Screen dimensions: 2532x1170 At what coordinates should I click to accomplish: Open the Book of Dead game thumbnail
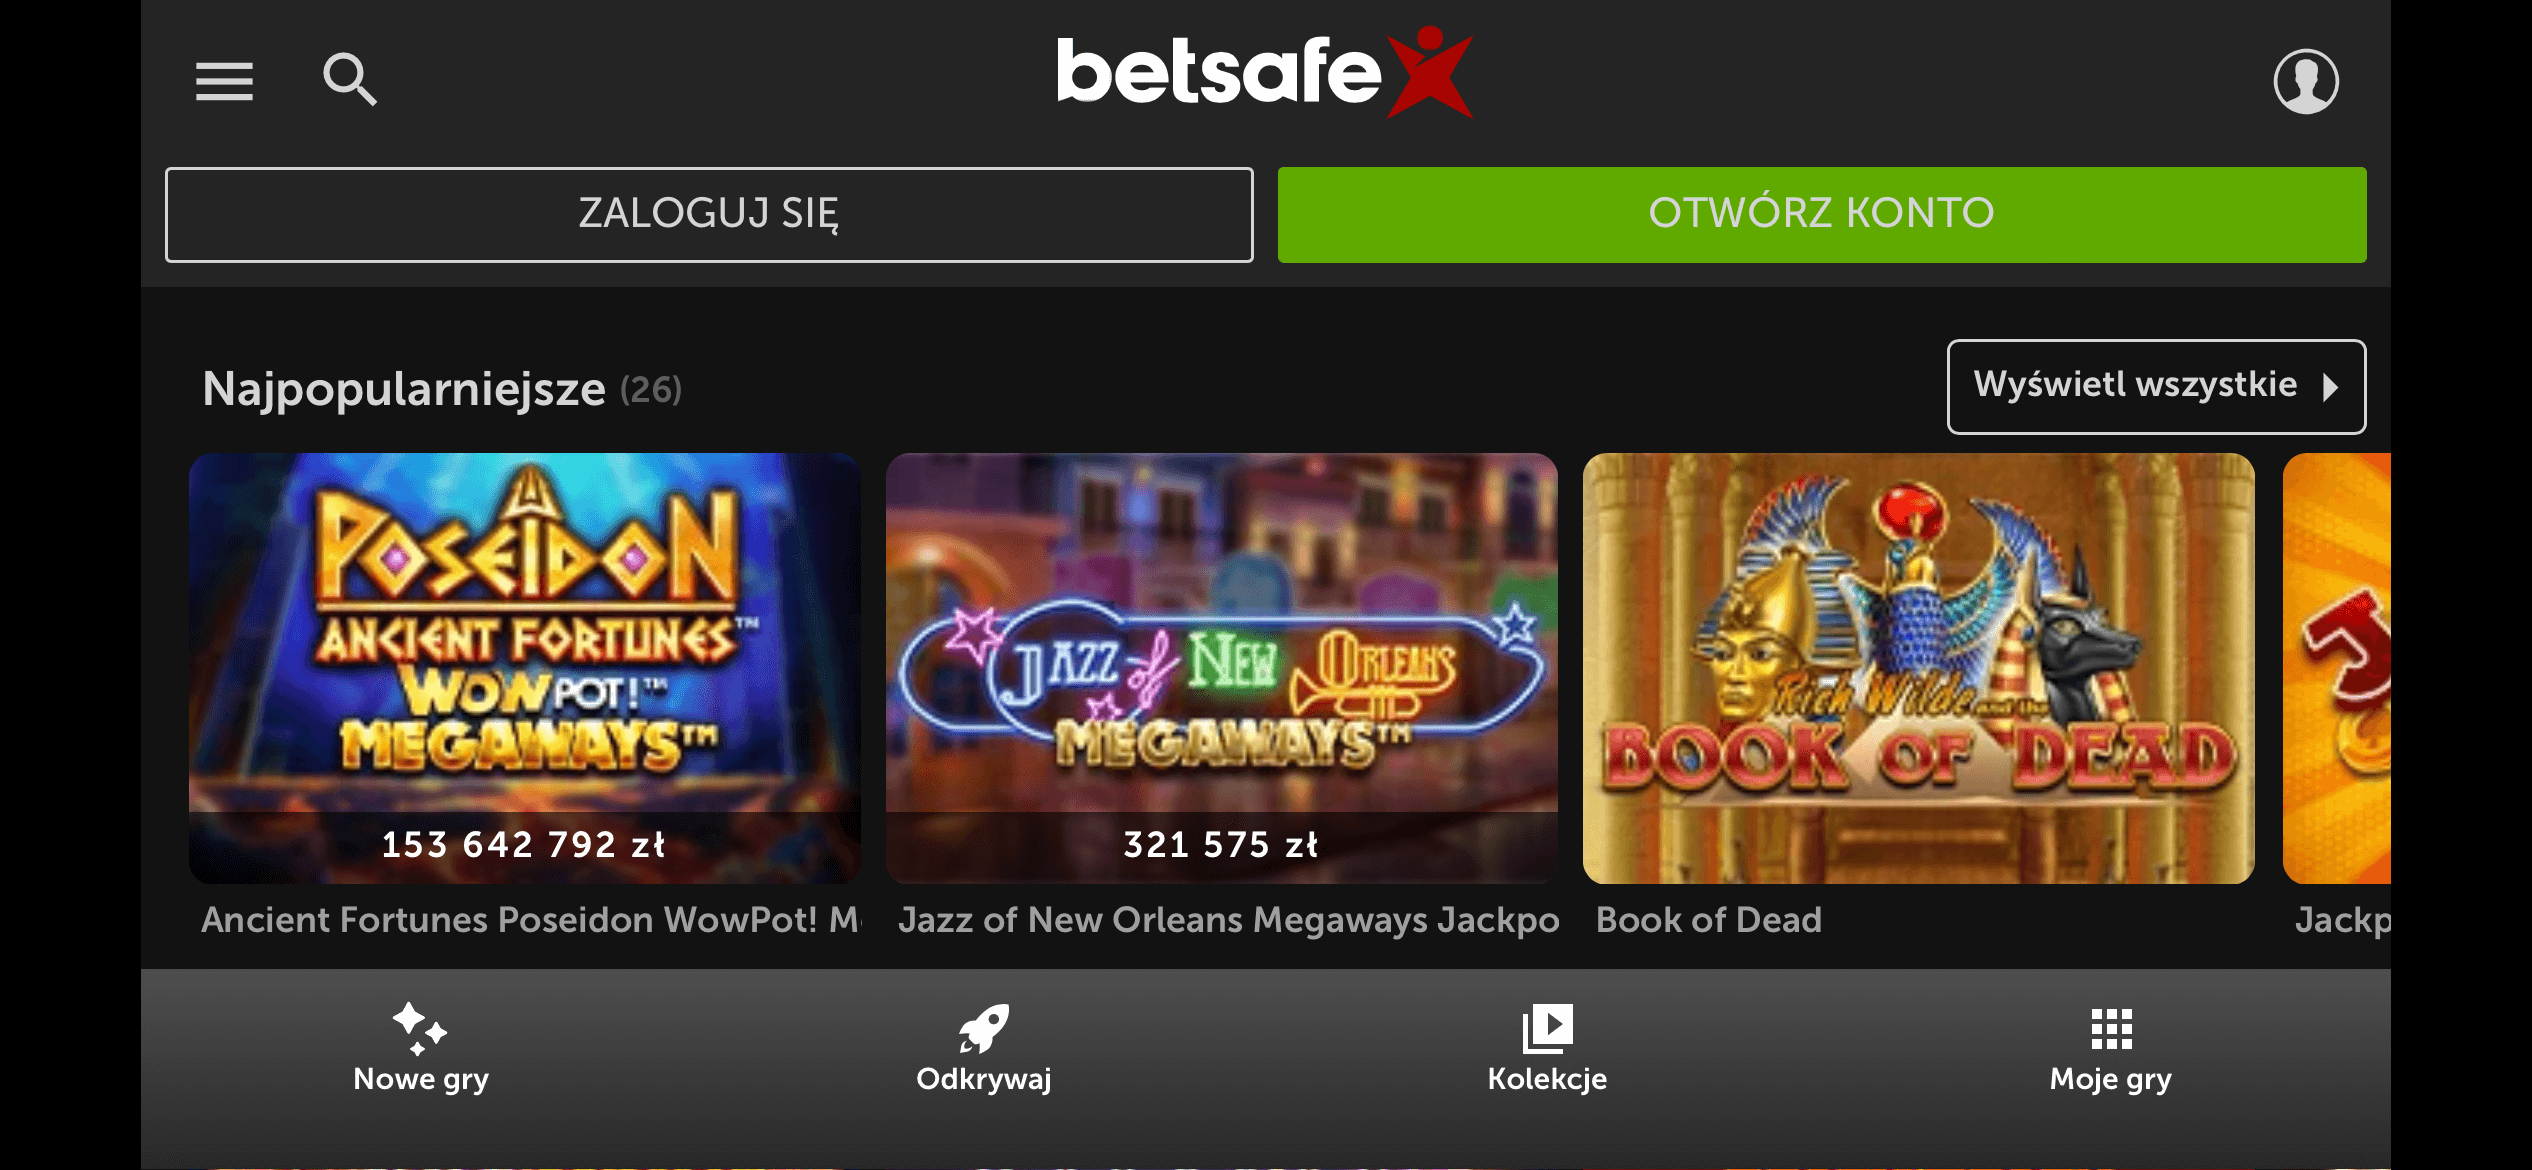tap(1919, 668)
